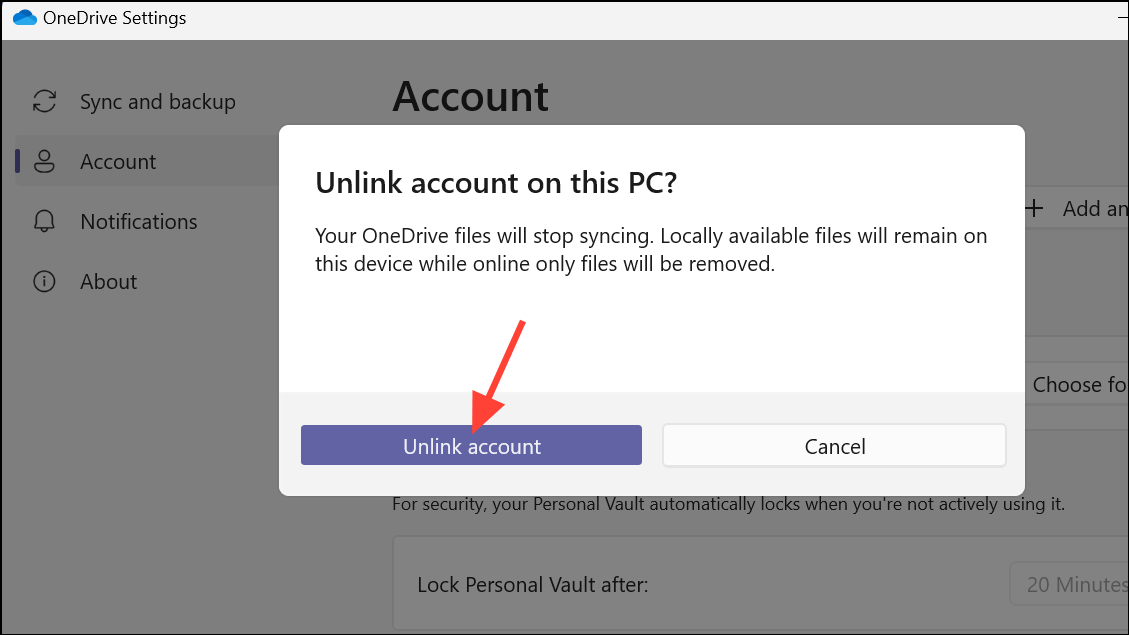Click the plus icon beside Add an account
This screenshot has width=1129, height=635.
coord(1034,208)
